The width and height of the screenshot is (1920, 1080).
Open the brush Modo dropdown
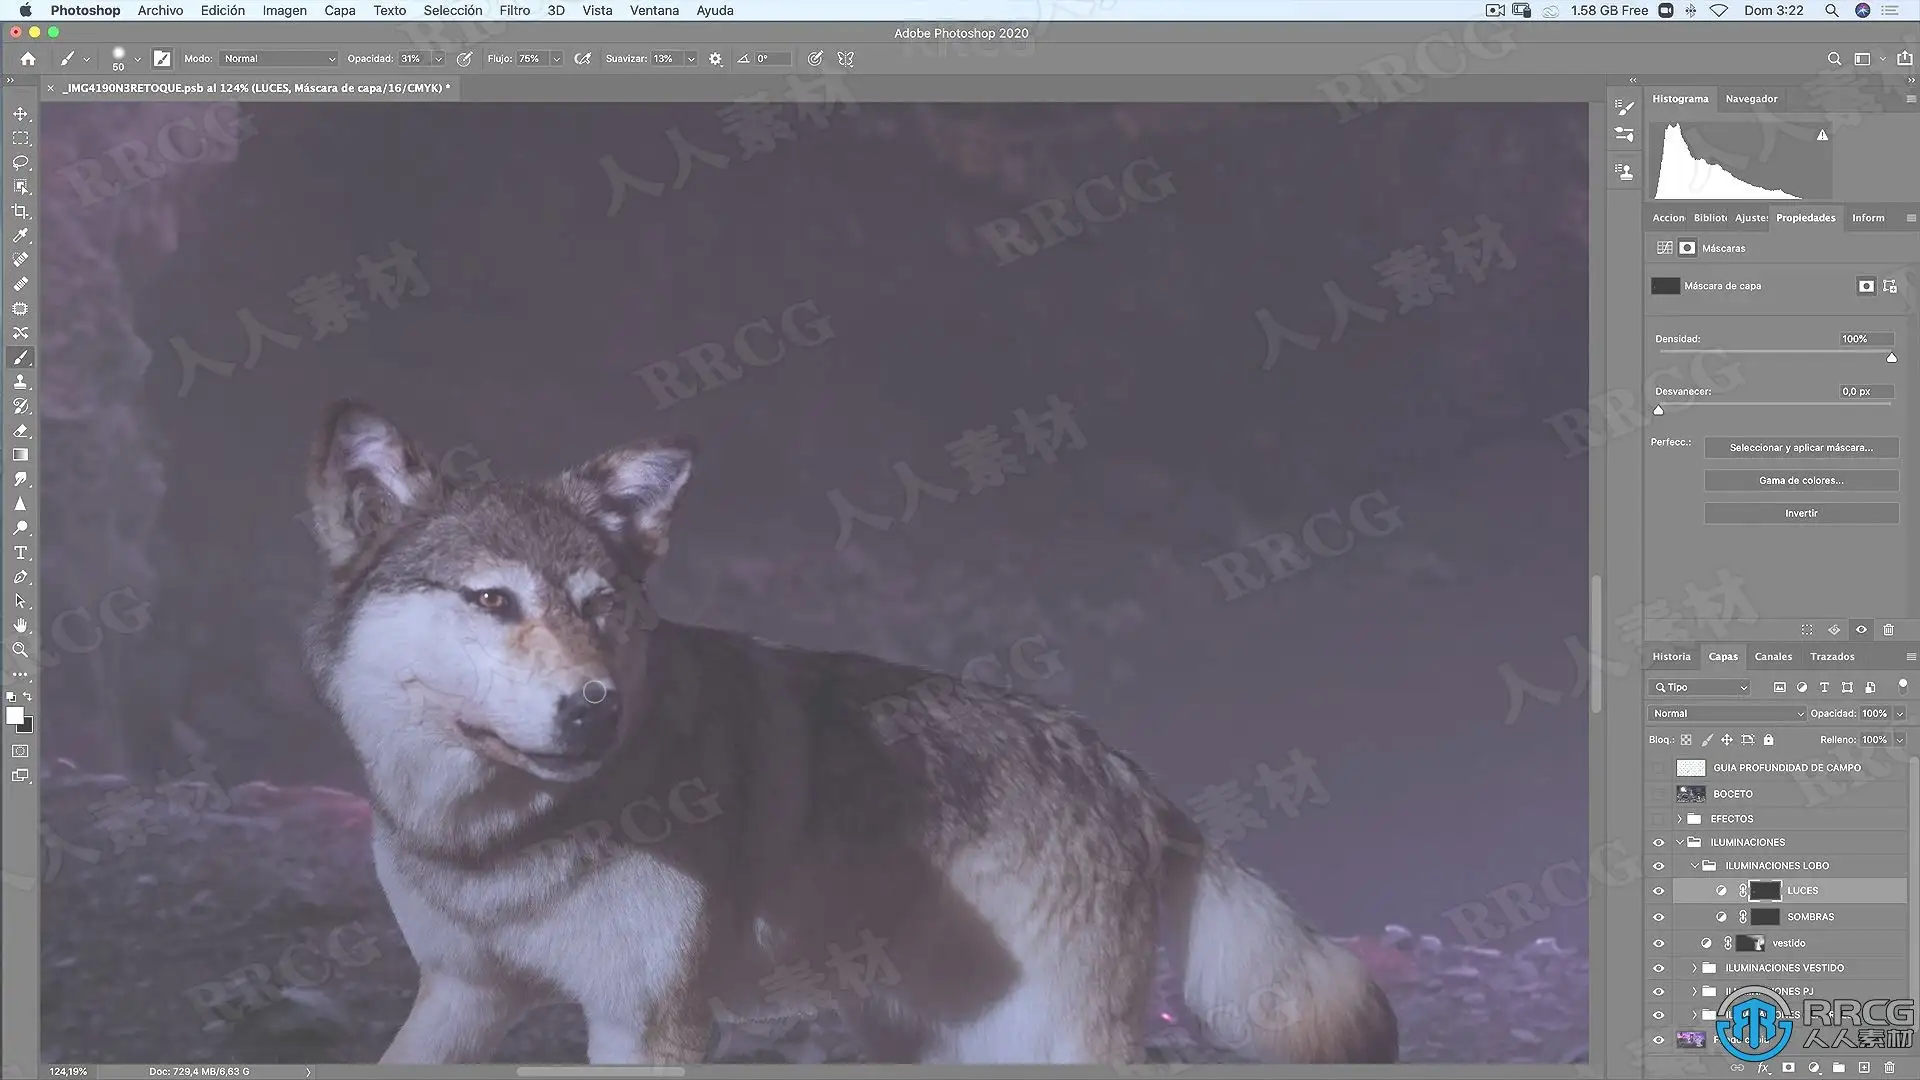coord(278,59)
